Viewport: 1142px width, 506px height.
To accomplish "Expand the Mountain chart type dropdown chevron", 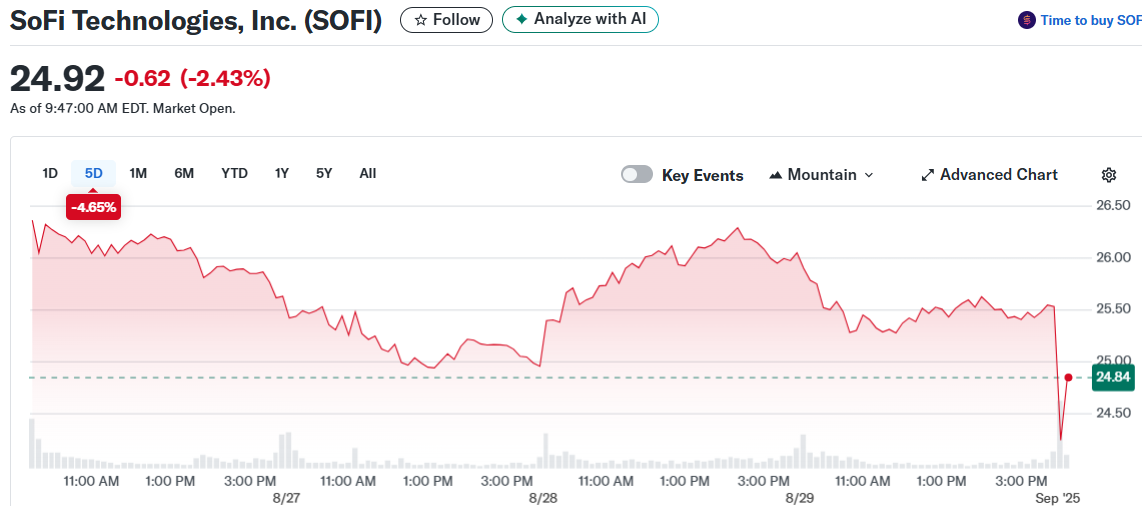I will (x=868, y=175).
